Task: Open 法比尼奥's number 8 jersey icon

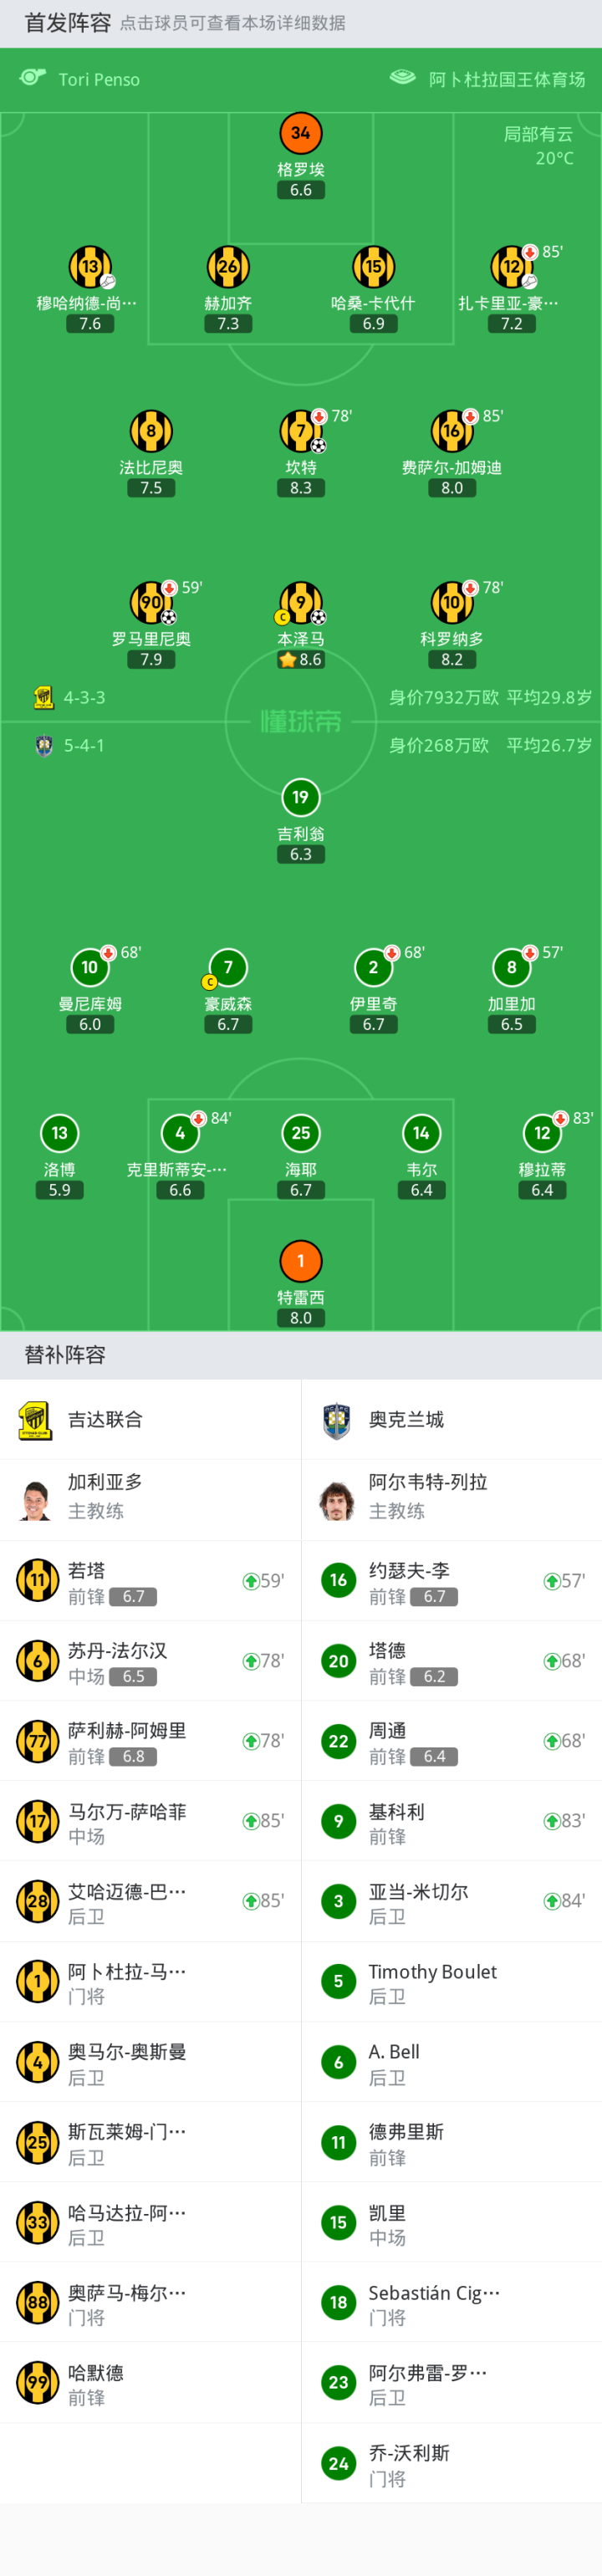Action: [x=151, y=431]
